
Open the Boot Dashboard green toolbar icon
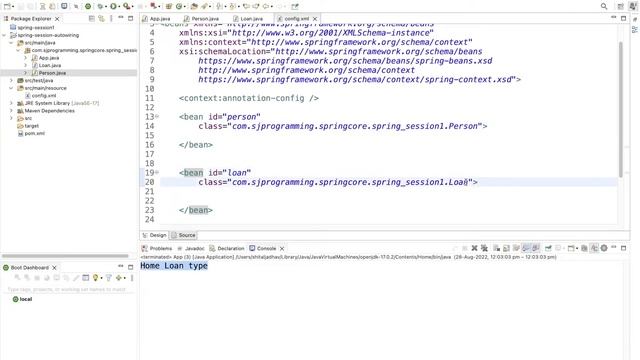point(88,6)
